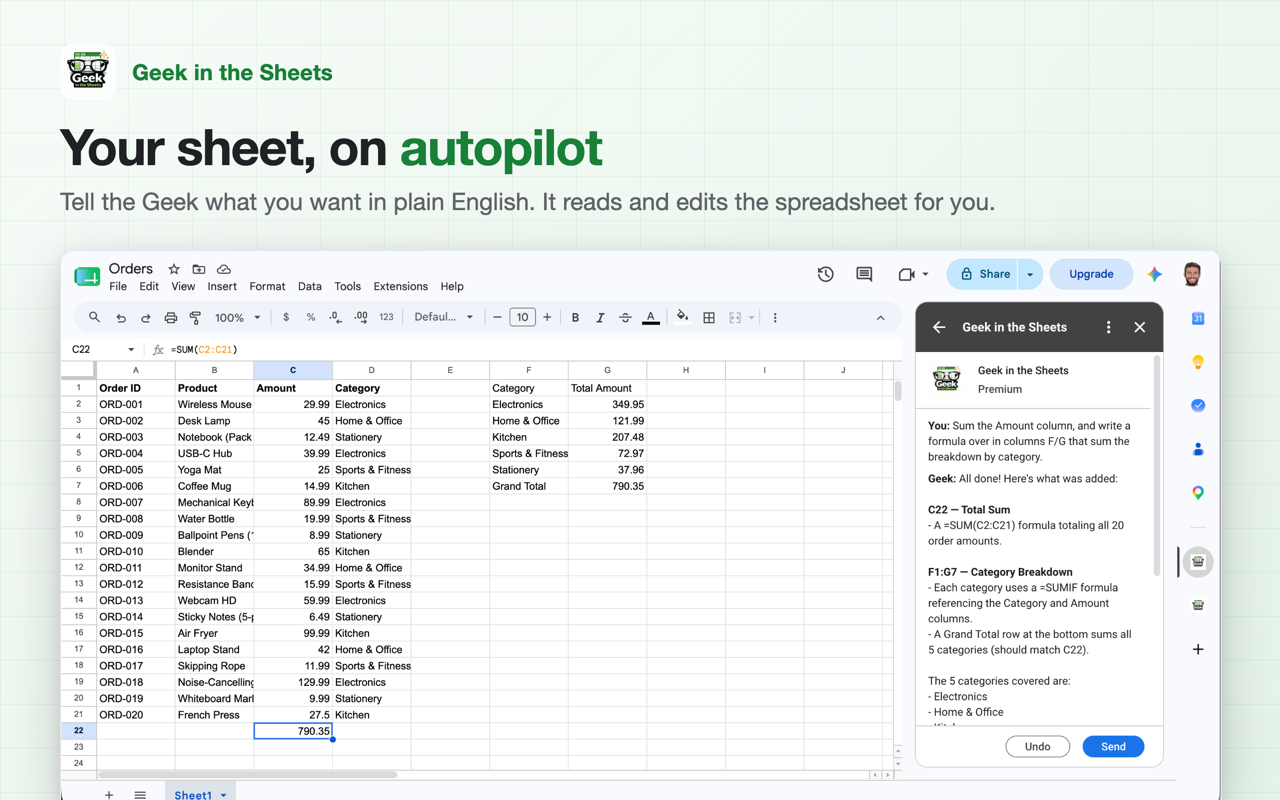The image size is (1280, 800).
Task: Open the zoom 100% dropdown
Action: [x=238, y=318]
